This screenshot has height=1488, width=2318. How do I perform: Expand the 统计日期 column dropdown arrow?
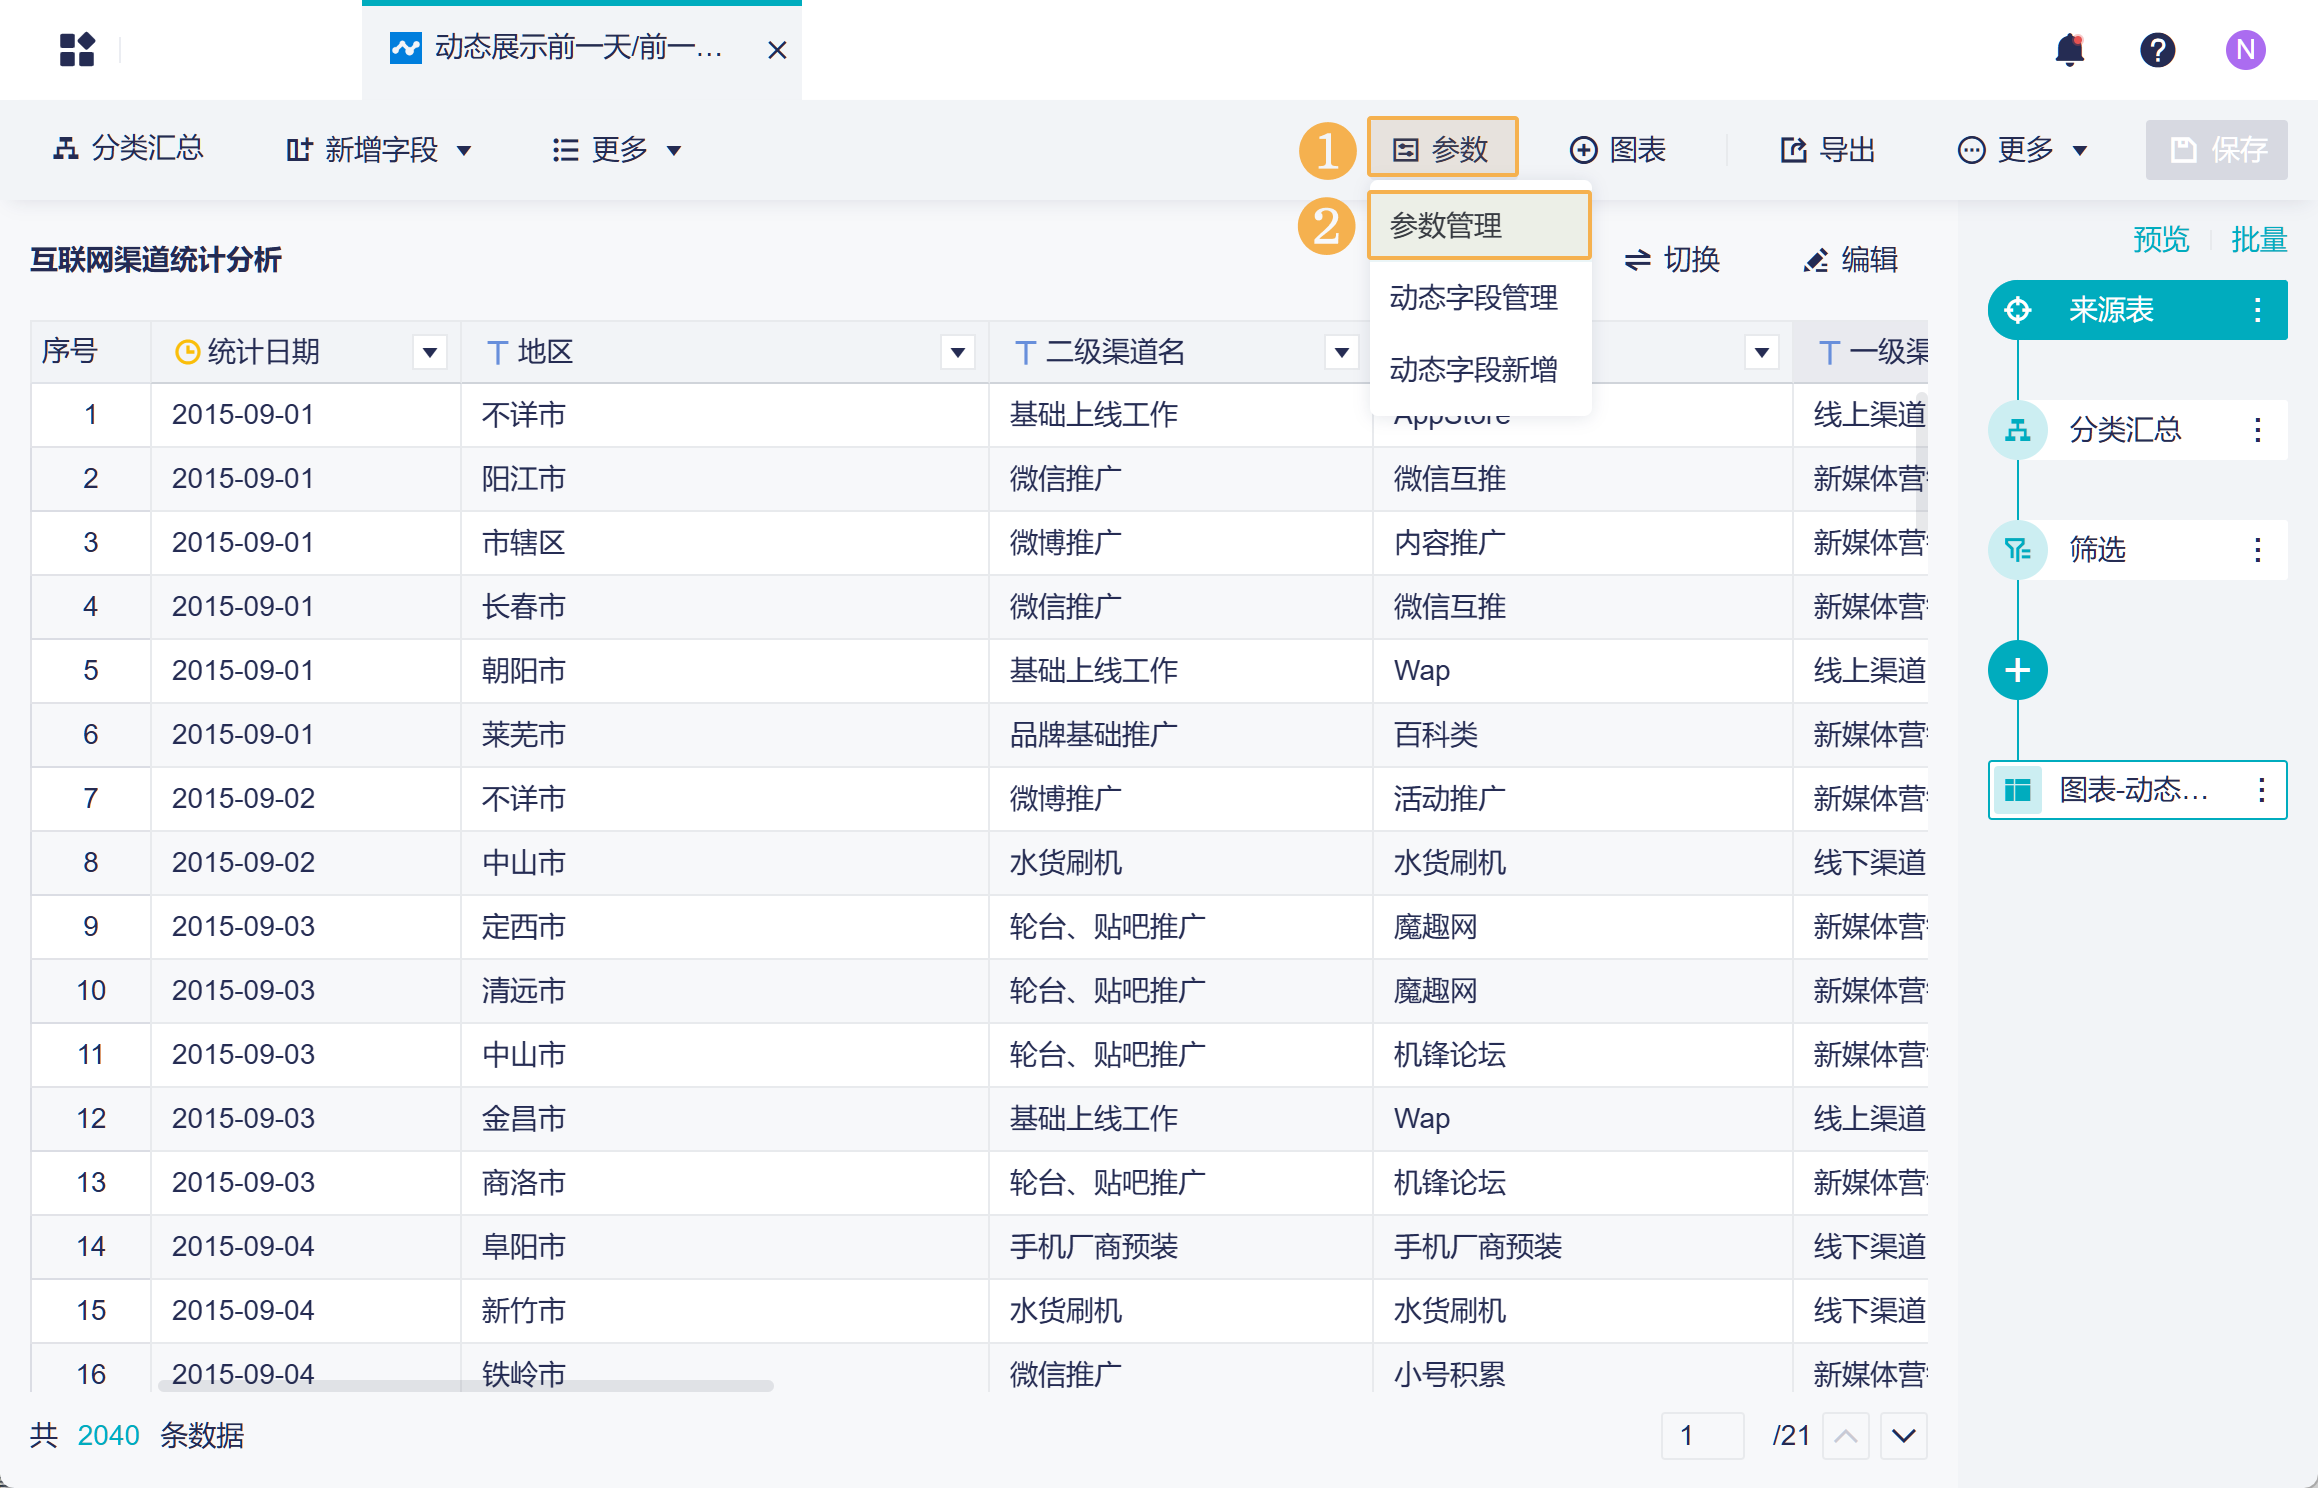click(430, 352)
